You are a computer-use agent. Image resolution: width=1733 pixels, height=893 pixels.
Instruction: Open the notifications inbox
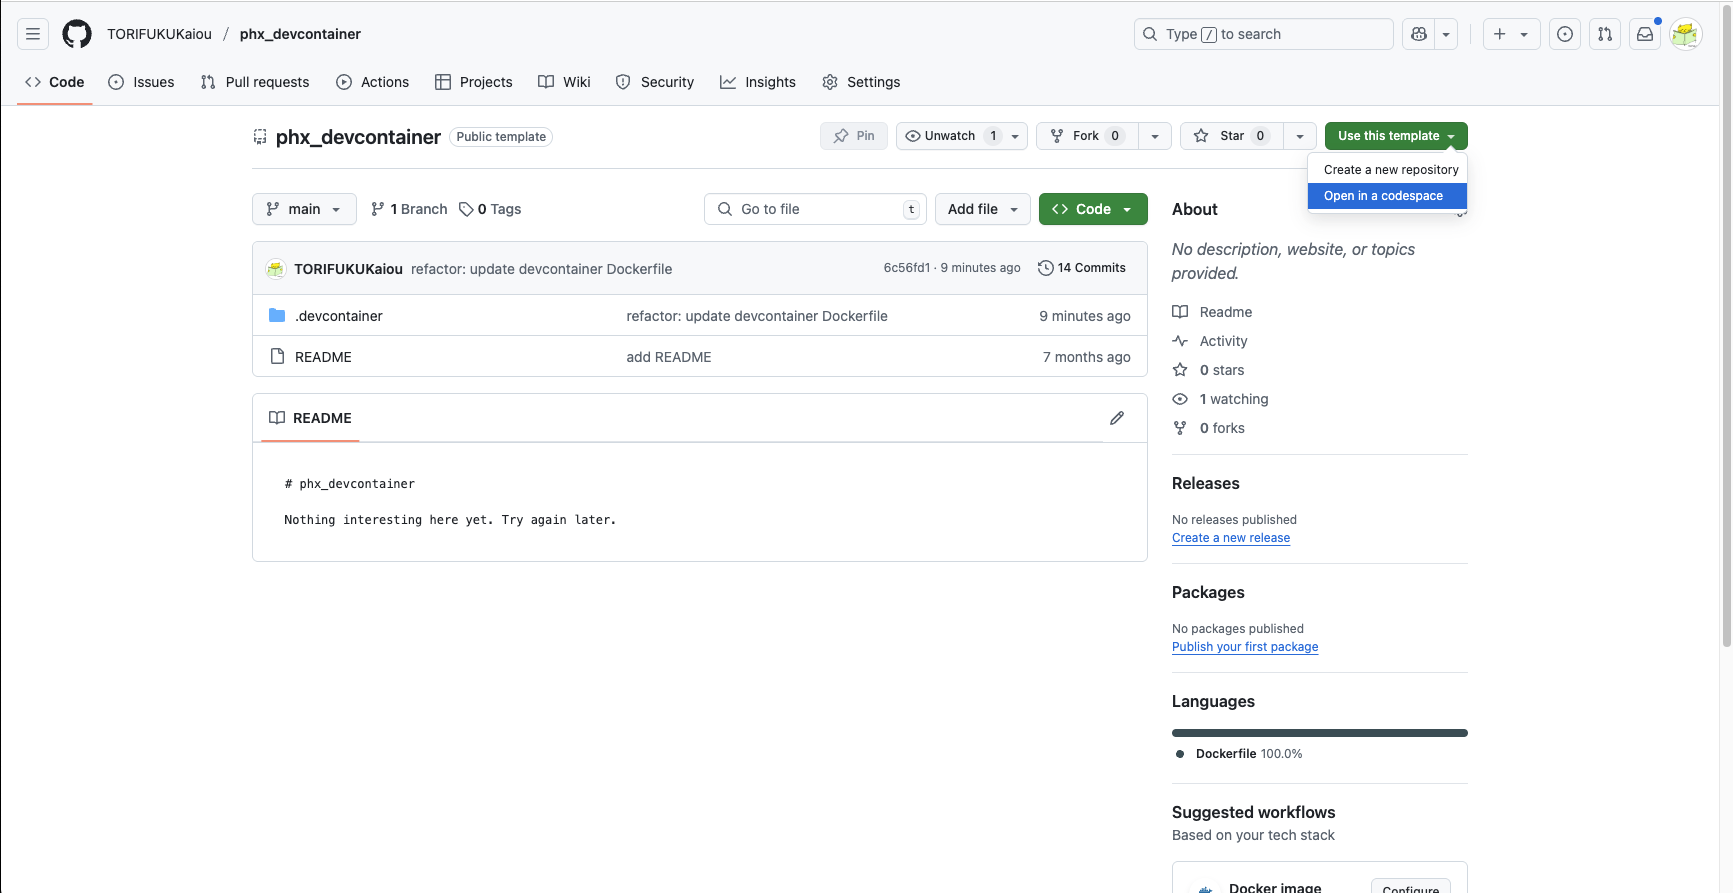tap(1645, 34)
